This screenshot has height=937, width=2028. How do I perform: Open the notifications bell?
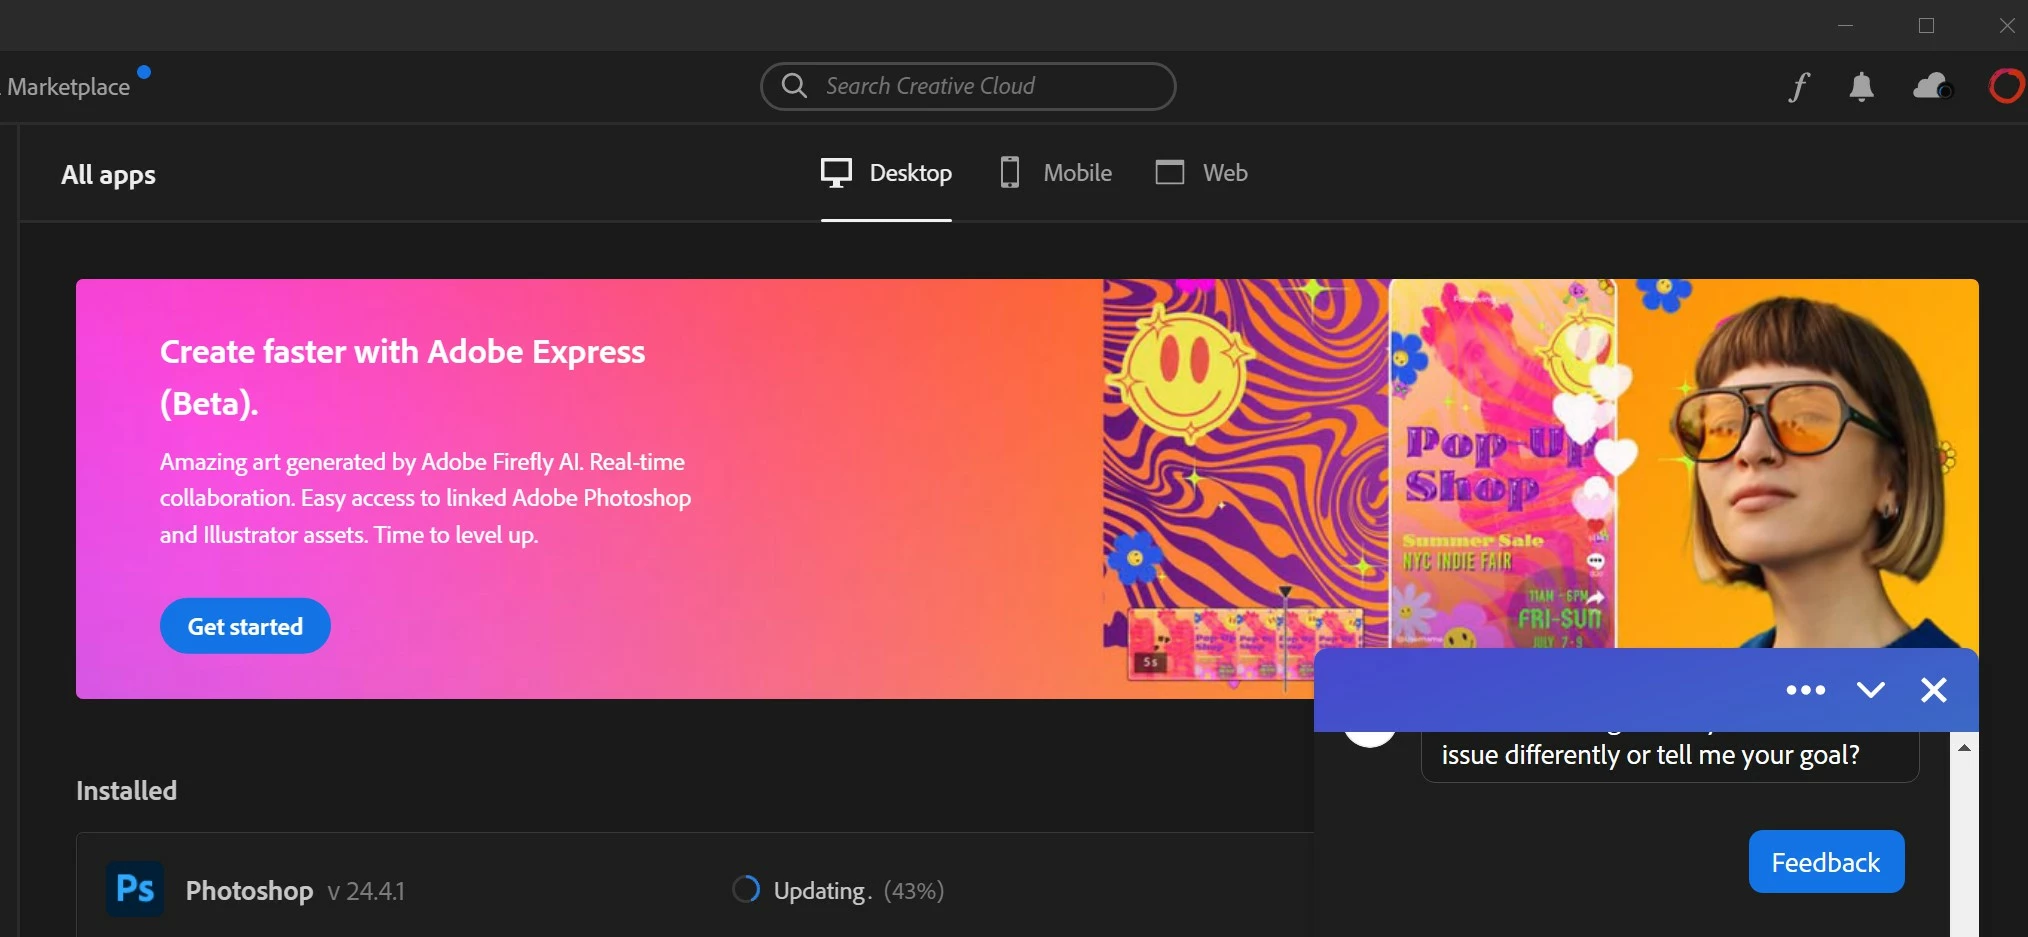coord(1861,87)
